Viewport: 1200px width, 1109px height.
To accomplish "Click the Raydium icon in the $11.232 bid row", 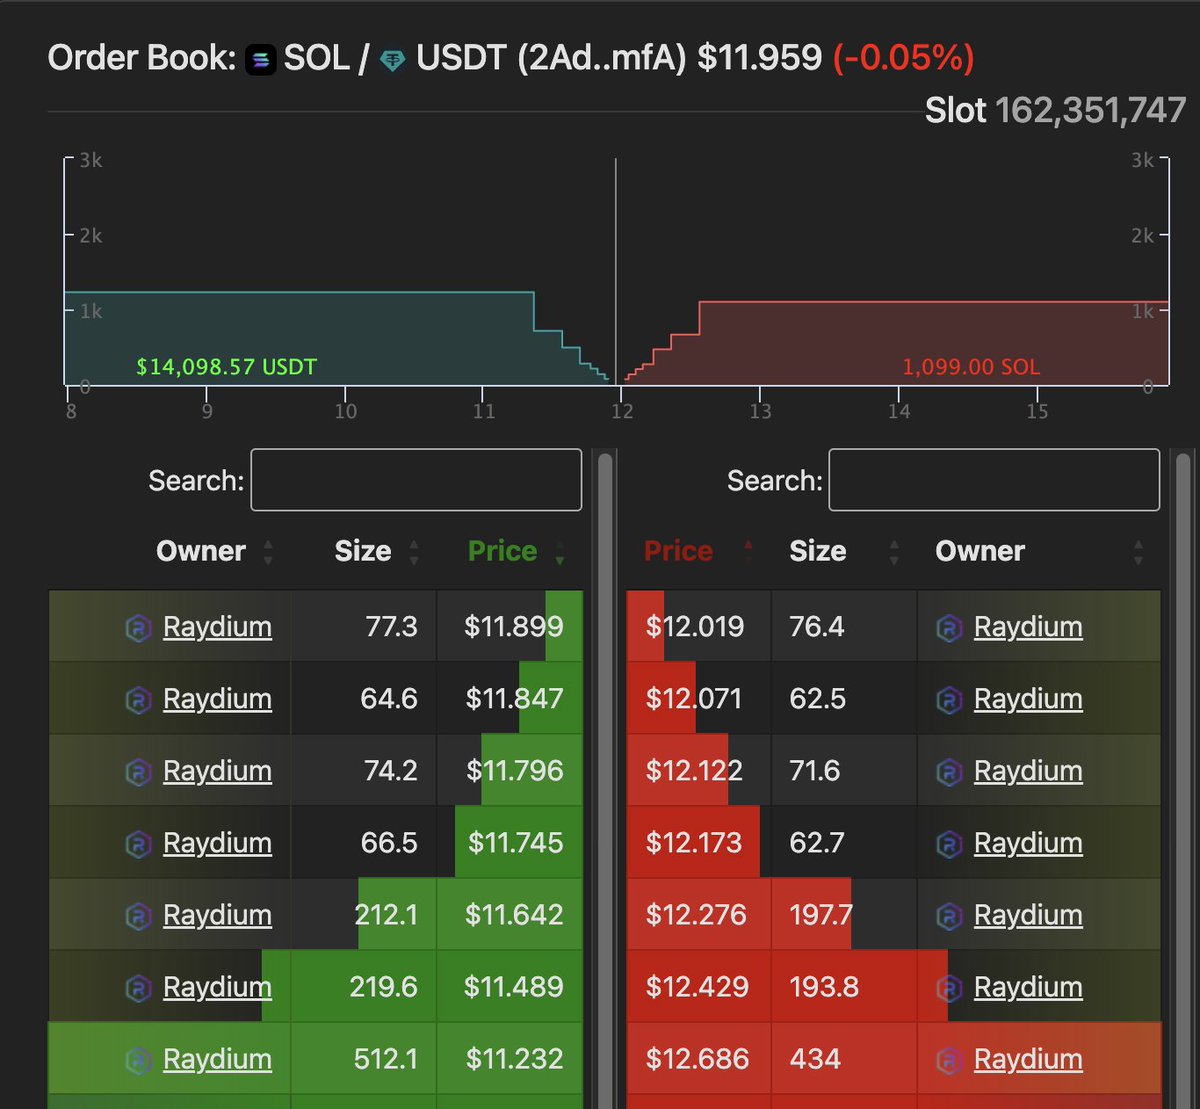I will tap(138, 1060).
